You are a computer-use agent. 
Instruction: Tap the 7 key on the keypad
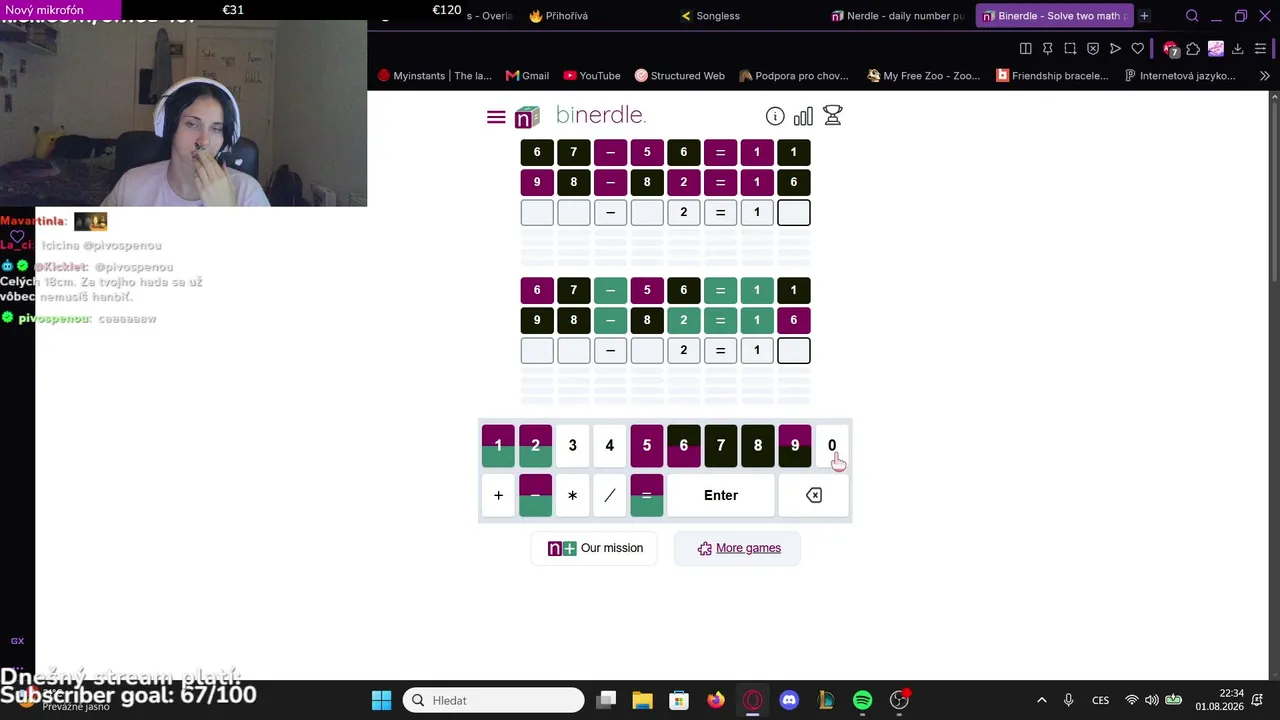point(721,446)
